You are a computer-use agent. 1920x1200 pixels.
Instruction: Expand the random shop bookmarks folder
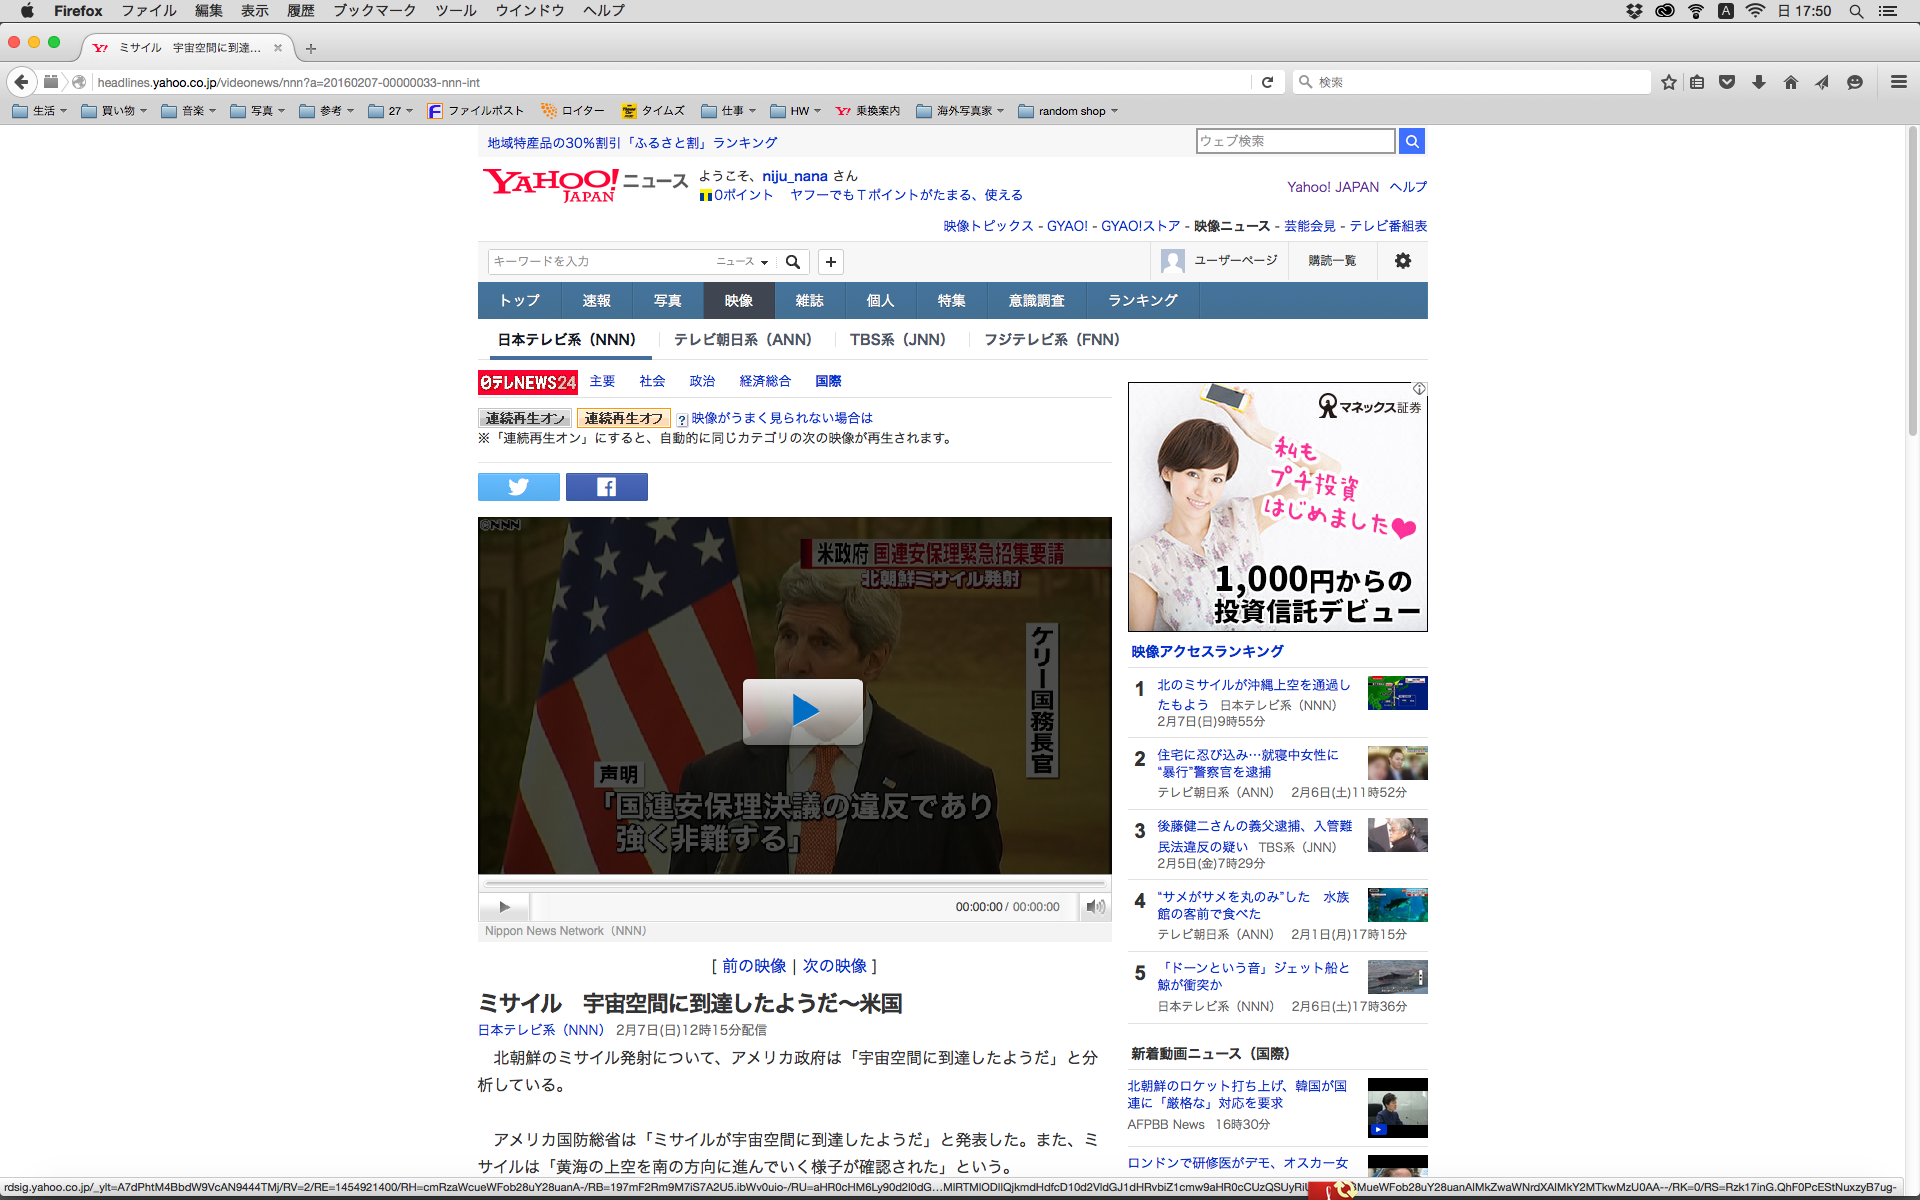coord(1068,111)
